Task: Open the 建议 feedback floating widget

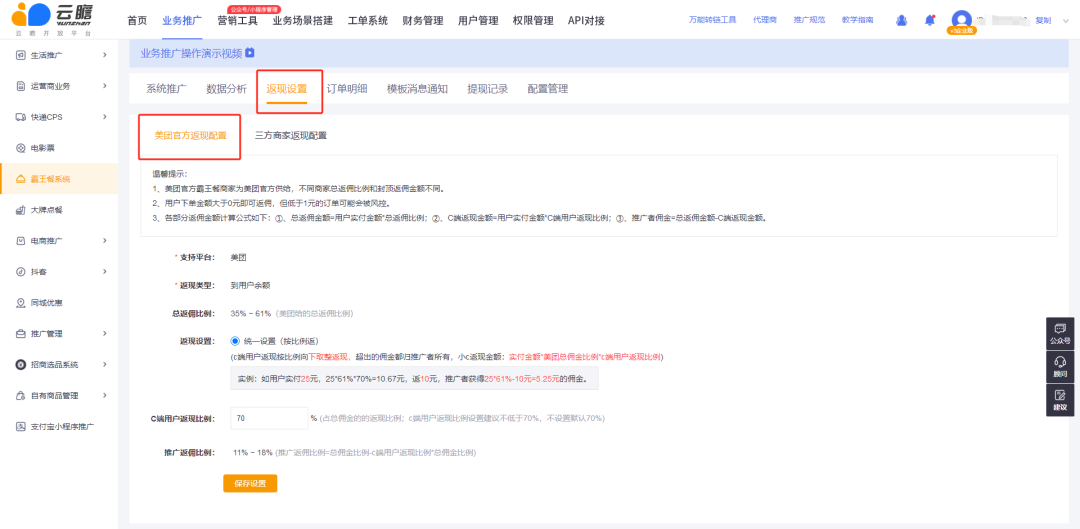Action: 1060,400
